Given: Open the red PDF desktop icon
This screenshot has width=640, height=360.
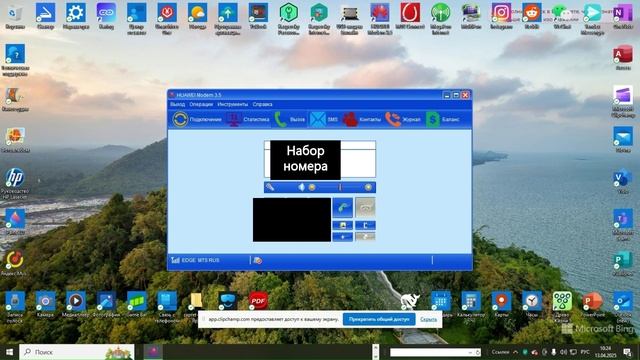Looking at the screenshot, I should (258, 302).
